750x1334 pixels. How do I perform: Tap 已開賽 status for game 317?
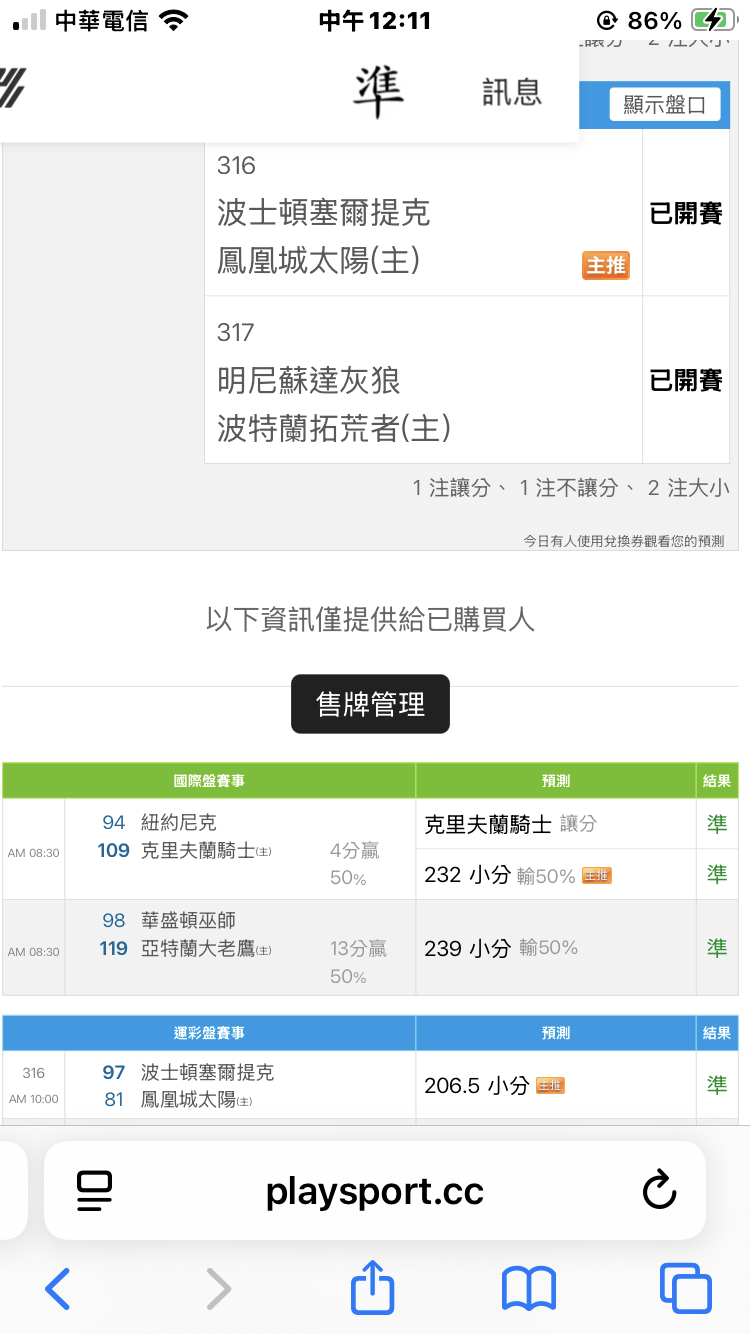click(x=686, y=380)
